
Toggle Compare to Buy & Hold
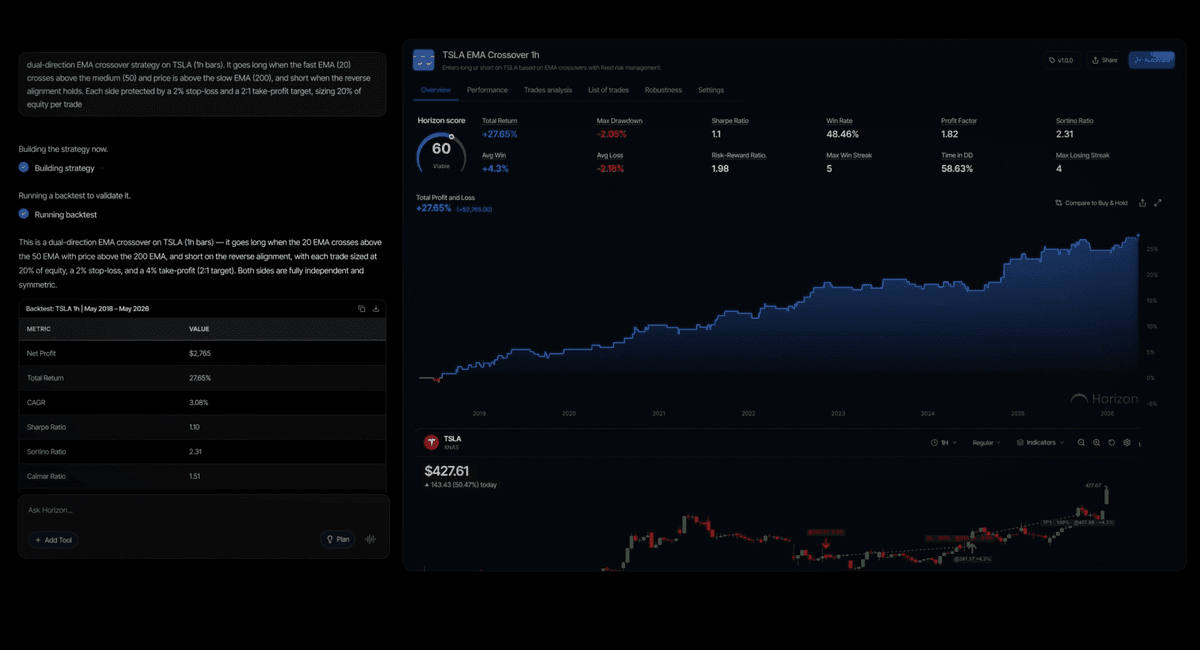pos(1091,203)
